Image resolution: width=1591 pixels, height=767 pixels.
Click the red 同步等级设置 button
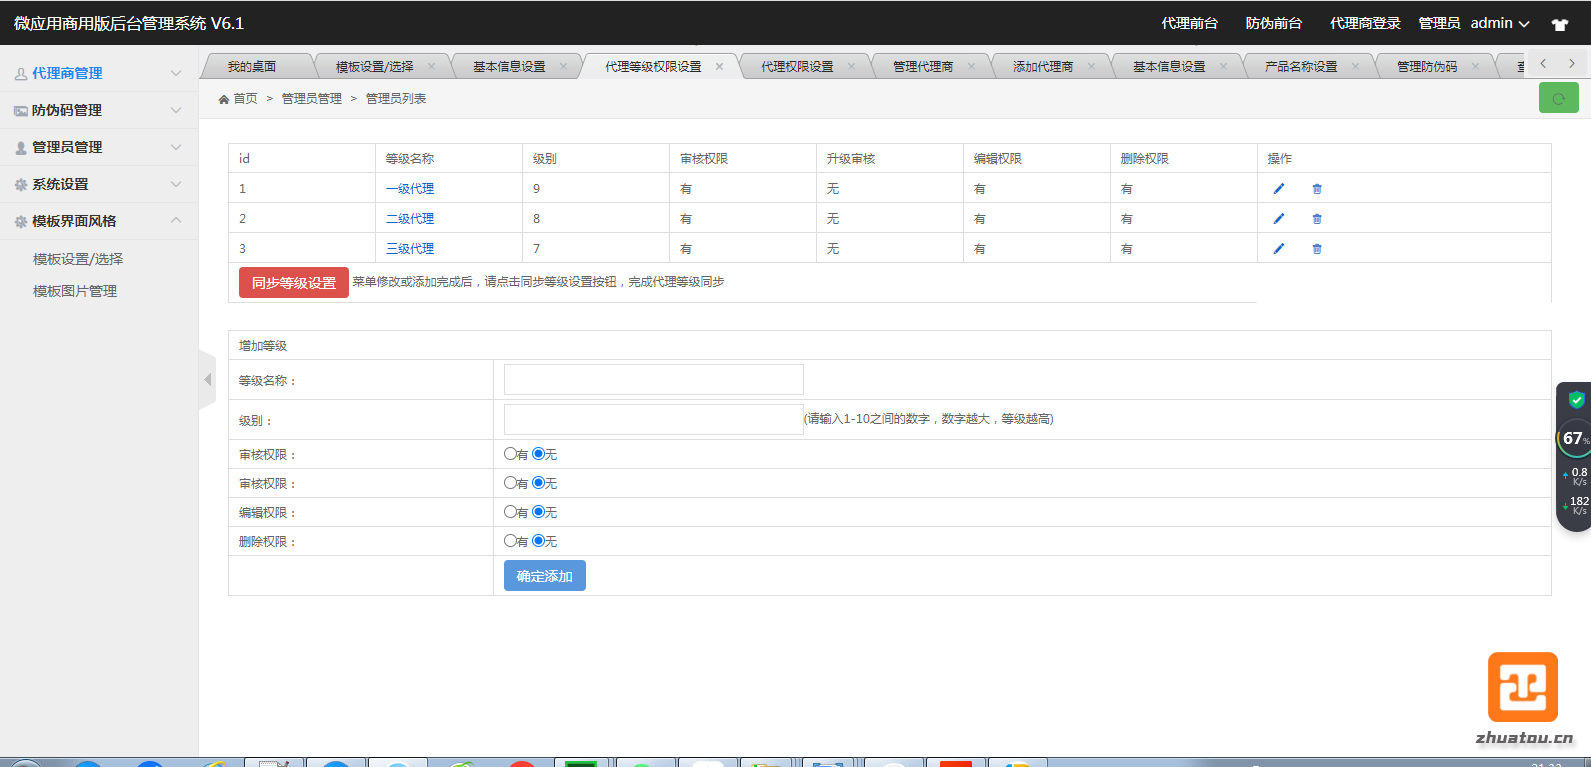(x=293, y=283)
